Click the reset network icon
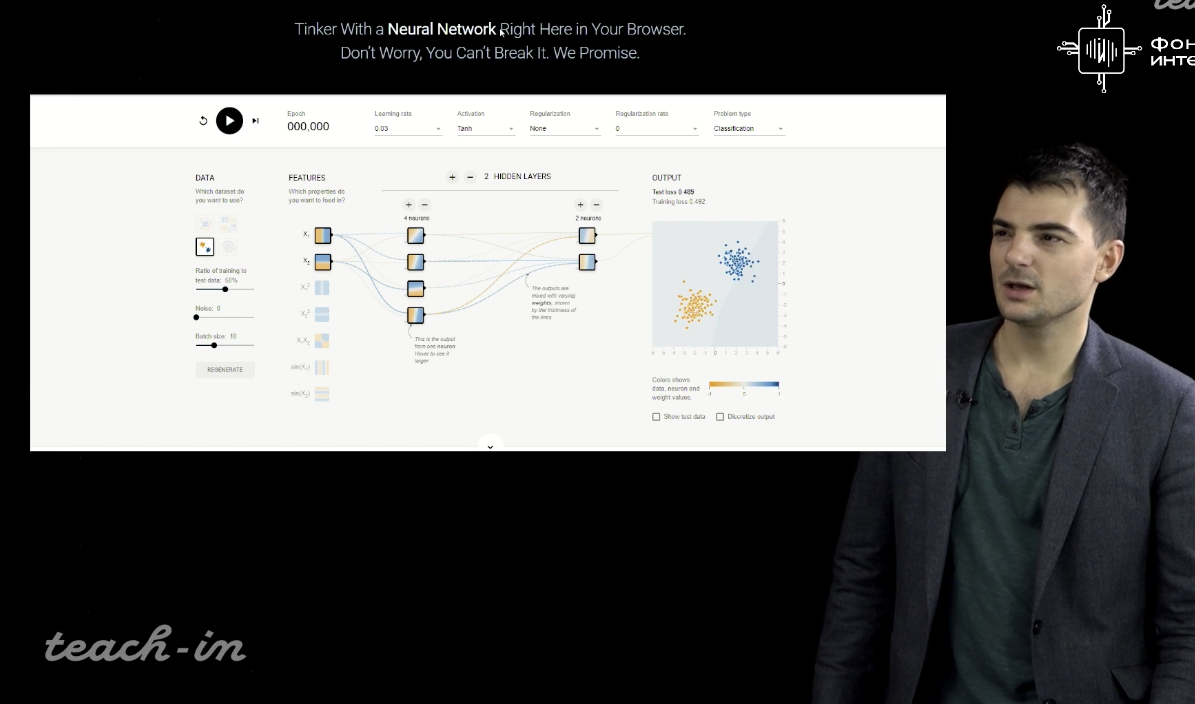The image size is (1195, 704). point(203,121)
